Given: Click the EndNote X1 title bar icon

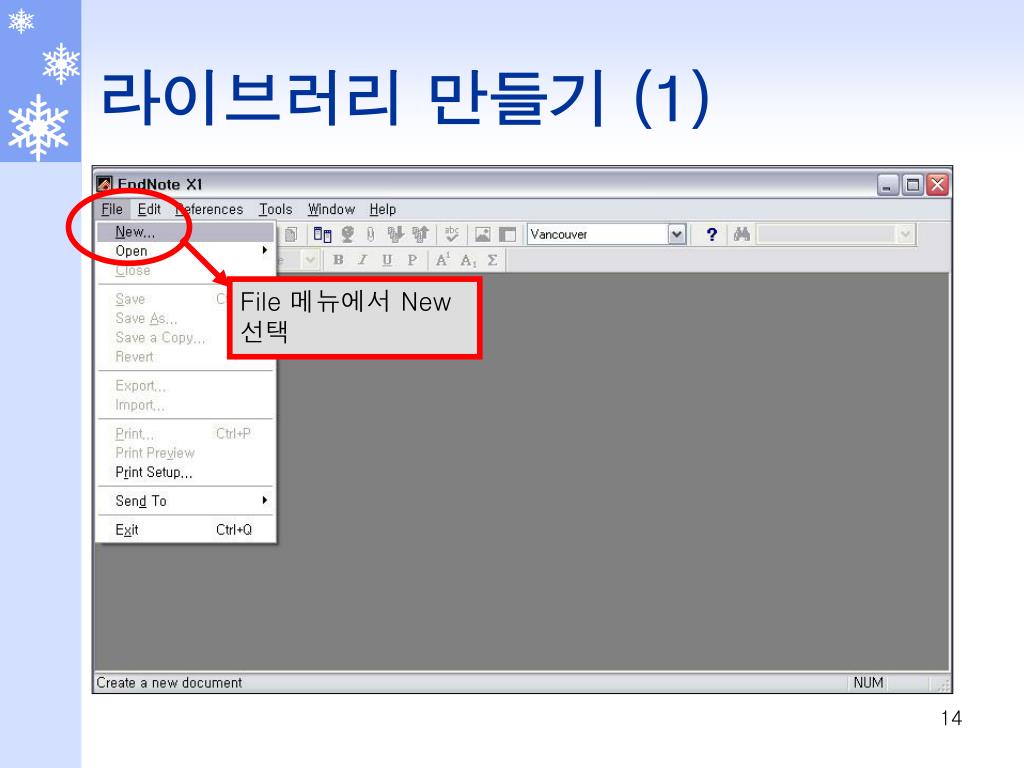Looking at the screenshot, I should tap(104, 184).
